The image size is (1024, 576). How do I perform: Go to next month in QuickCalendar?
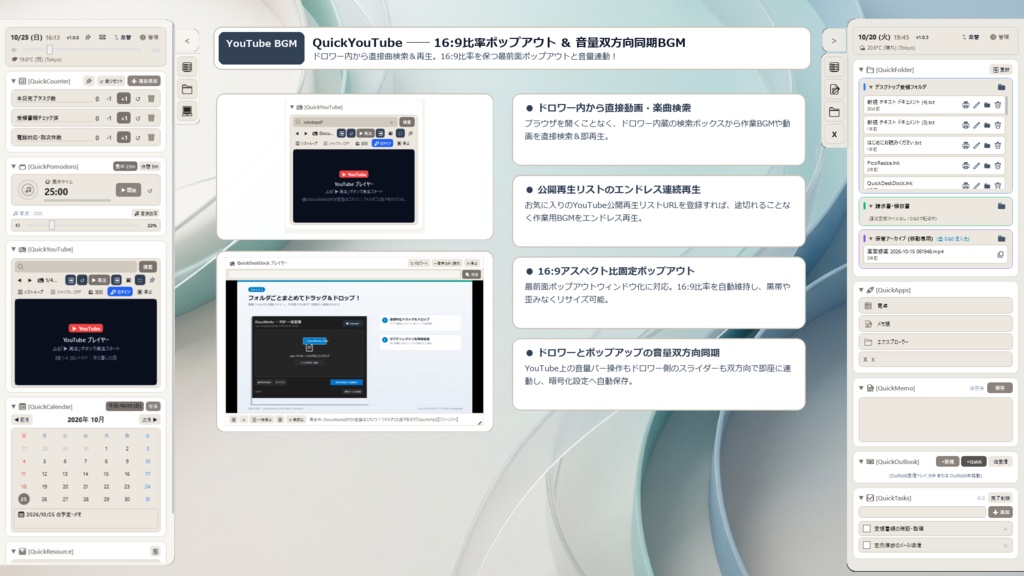150,420
